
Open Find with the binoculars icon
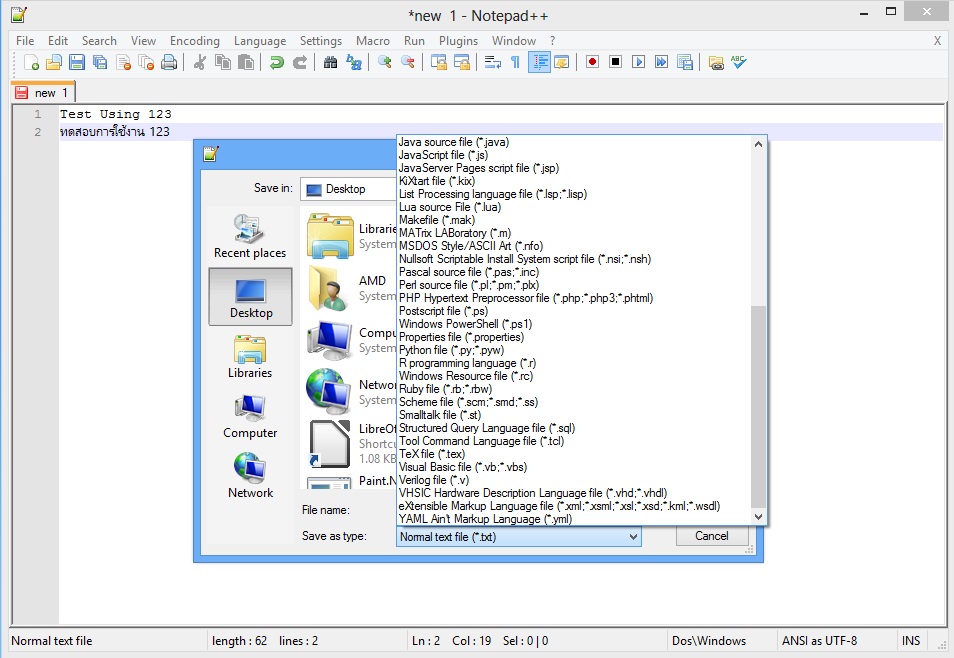(331, 62)
